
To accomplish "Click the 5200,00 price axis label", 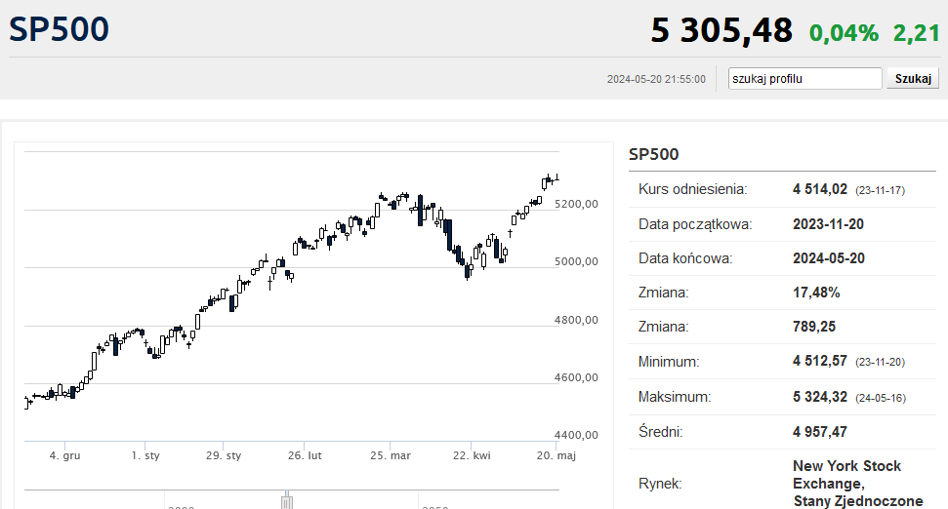I will 576,204.
